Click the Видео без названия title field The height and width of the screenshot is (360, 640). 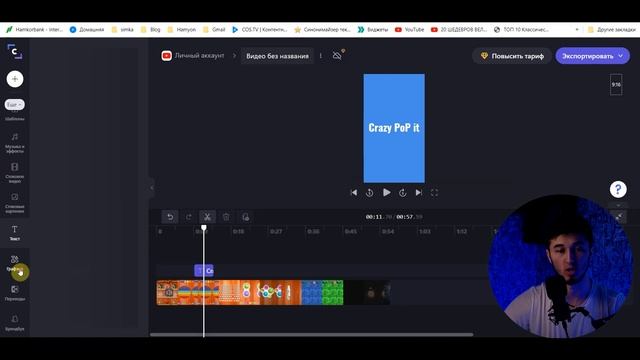point(277,56)
